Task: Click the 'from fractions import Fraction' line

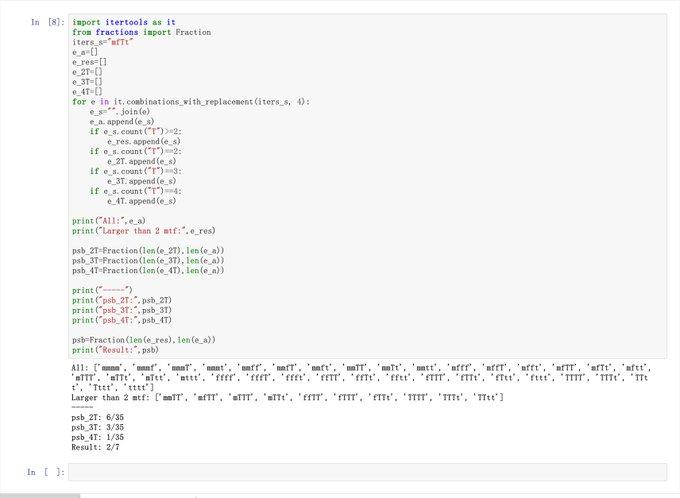Action: point(141,32)
